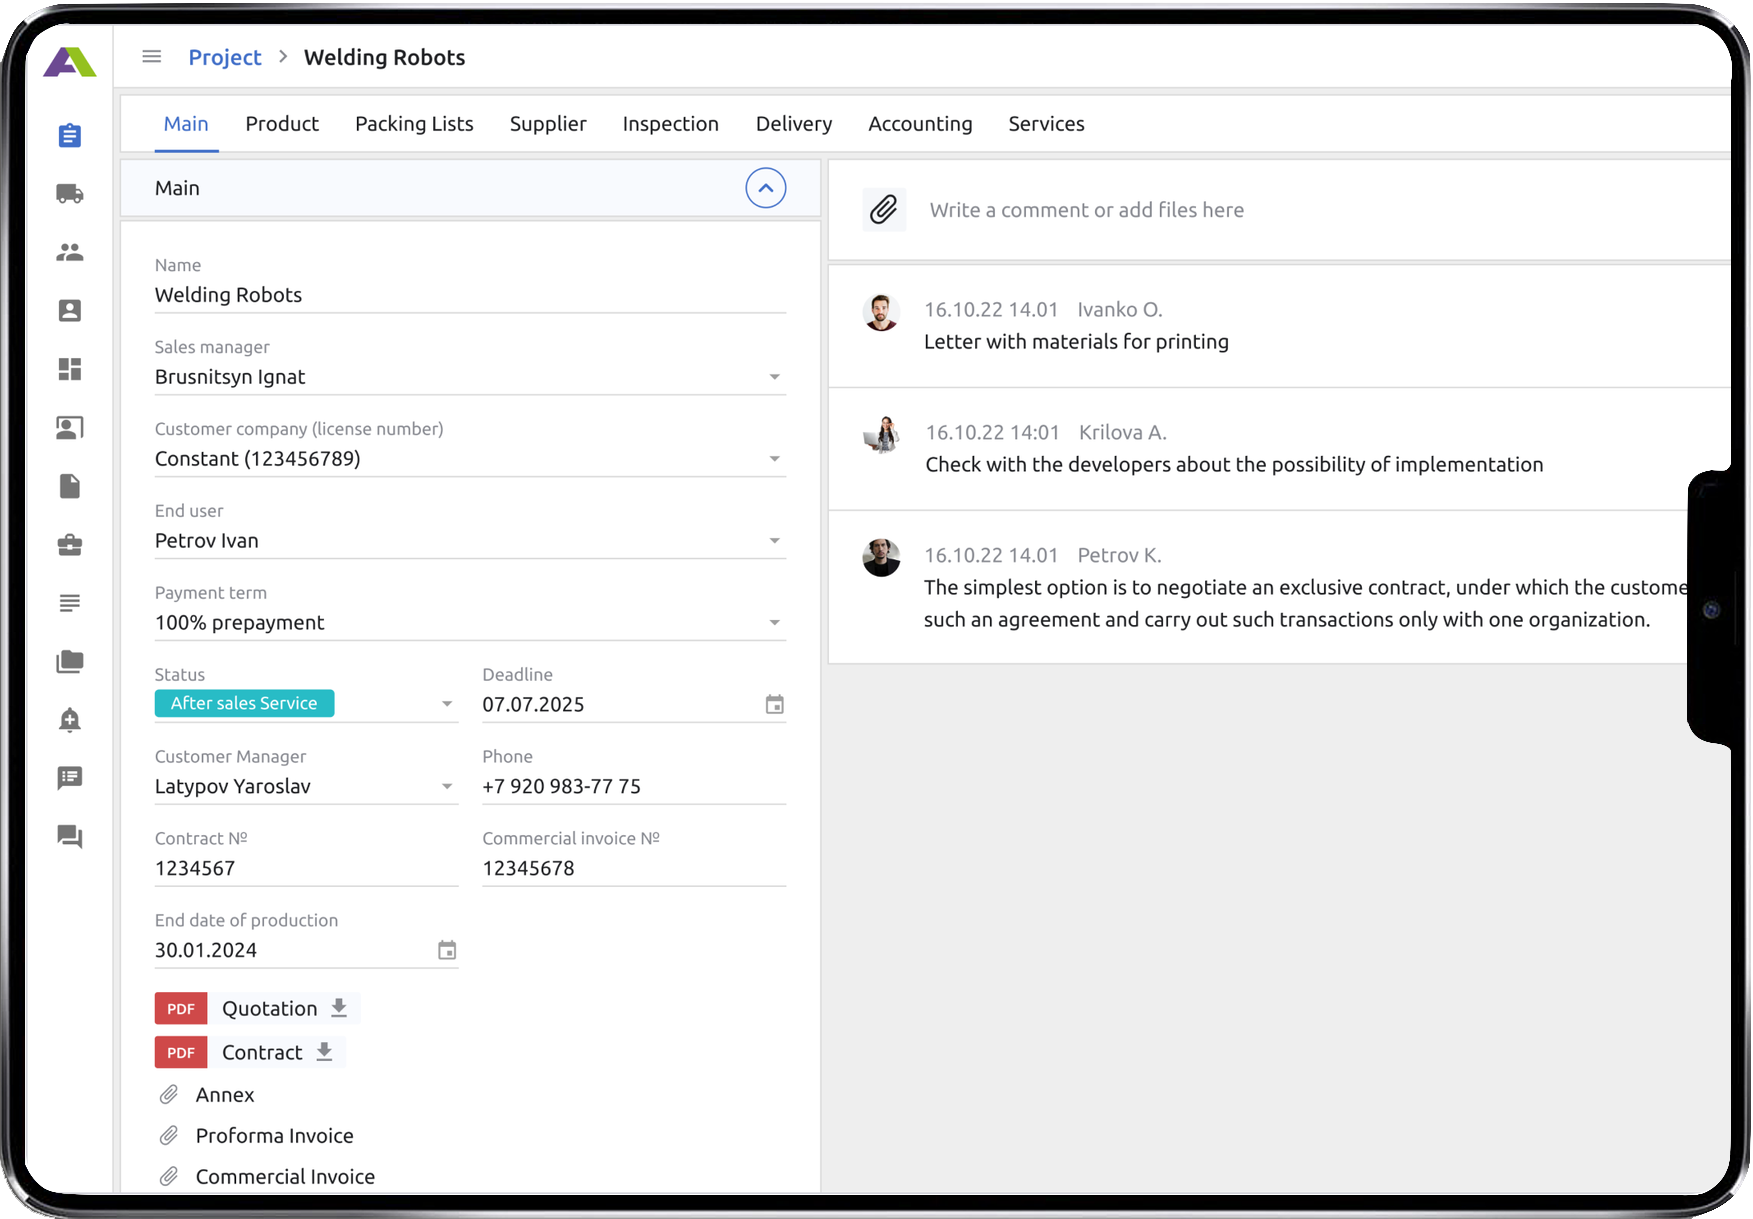Open the Status dropdown showing After sales Service
The width and height of the screenshot is (1753, 1219).
446,704
